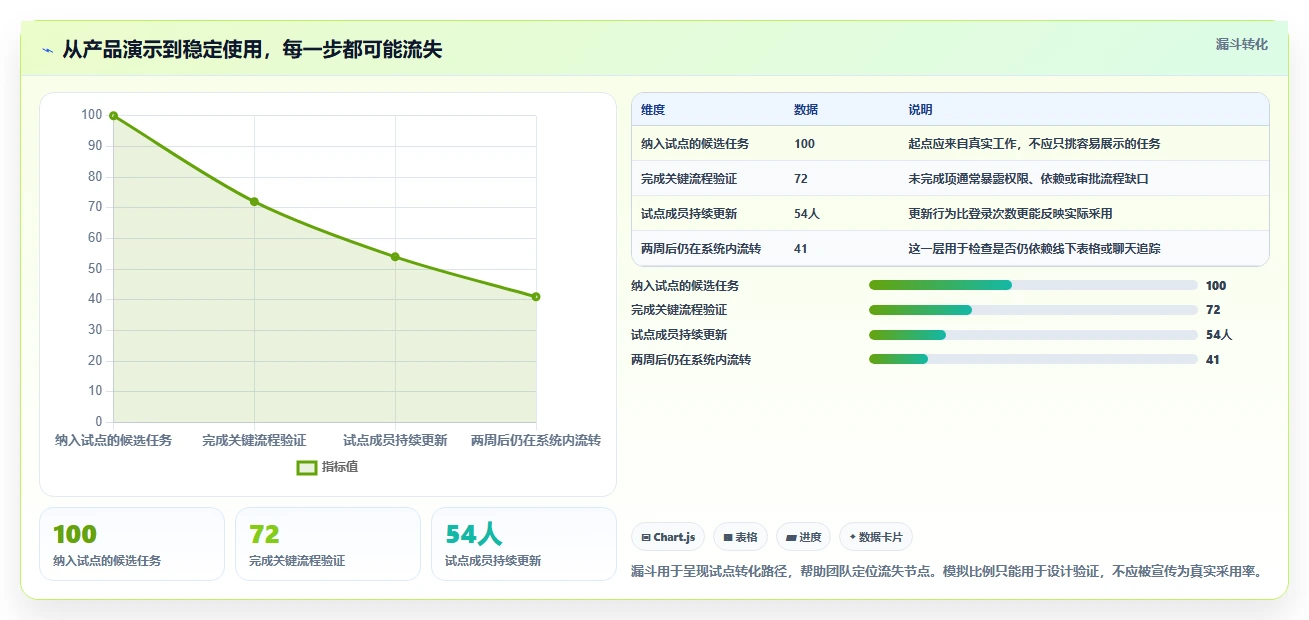The image size is (1309, 620).
Task: Click table cell 纳入试点的候选任务
Action: [x=695, y=144]
